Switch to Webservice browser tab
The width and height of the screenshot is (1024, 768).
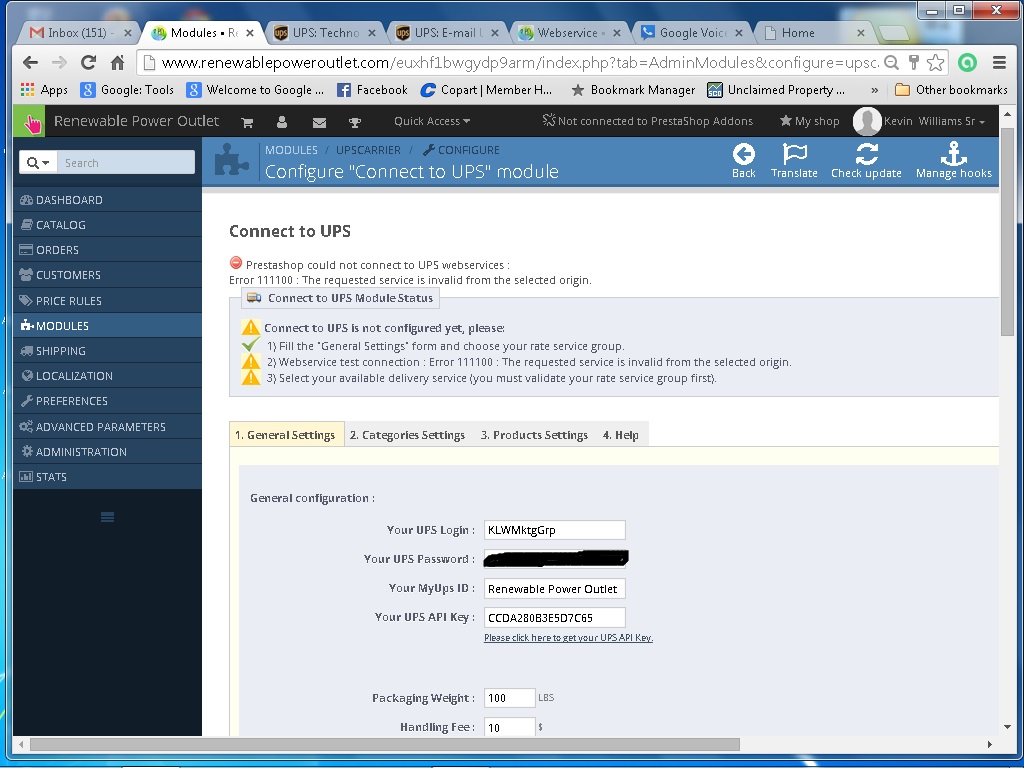click(x=569, y=33)
